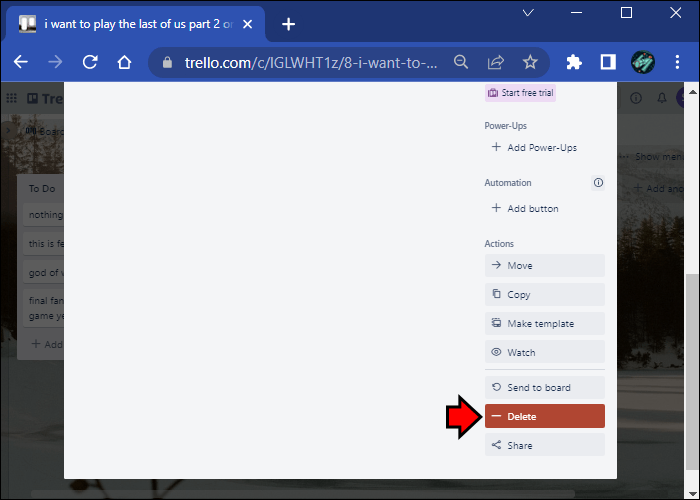This screenshot has height=500, width=700.
Task: Open a new browser tab
Action: 288,24
